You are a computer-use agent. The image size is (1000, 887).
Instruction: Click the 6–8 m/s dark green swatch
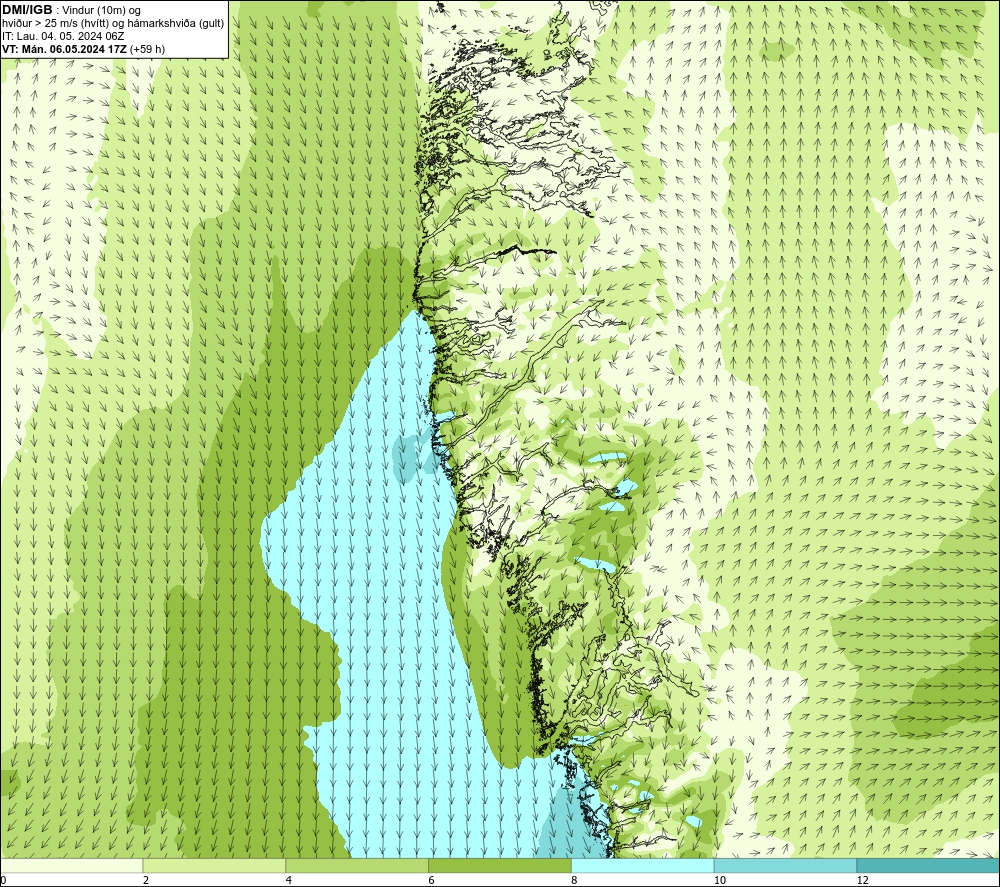point(499,865)
